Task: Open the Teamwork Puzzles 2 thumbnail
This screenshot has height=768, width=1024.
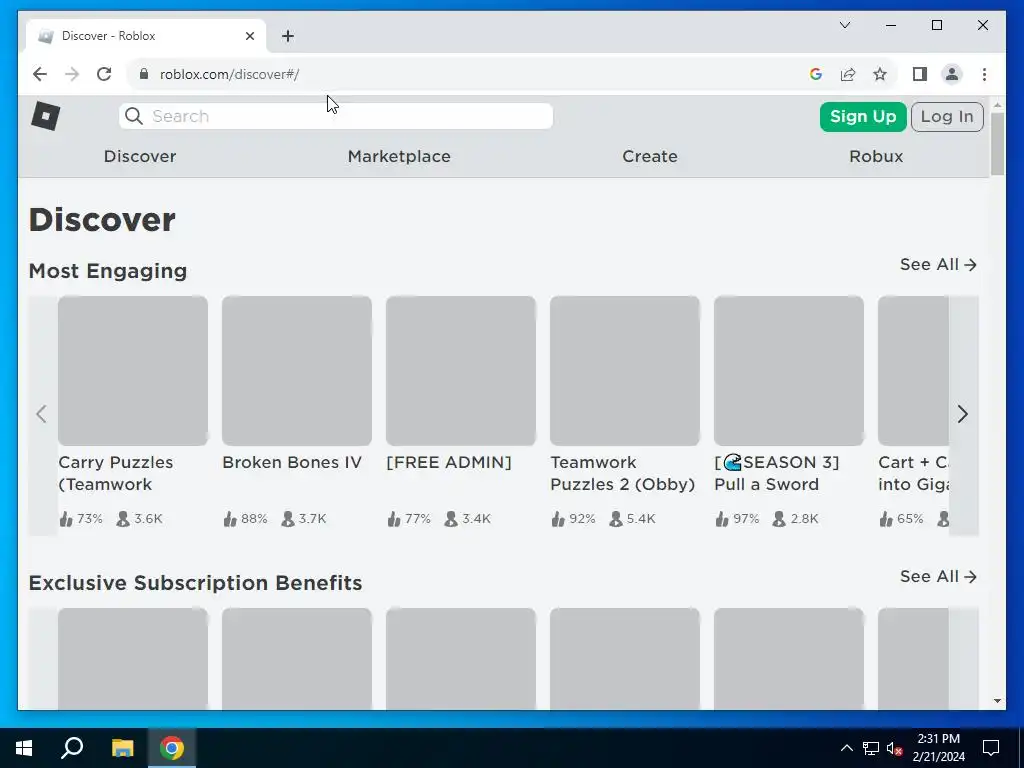Action: (x=625, y=371)
